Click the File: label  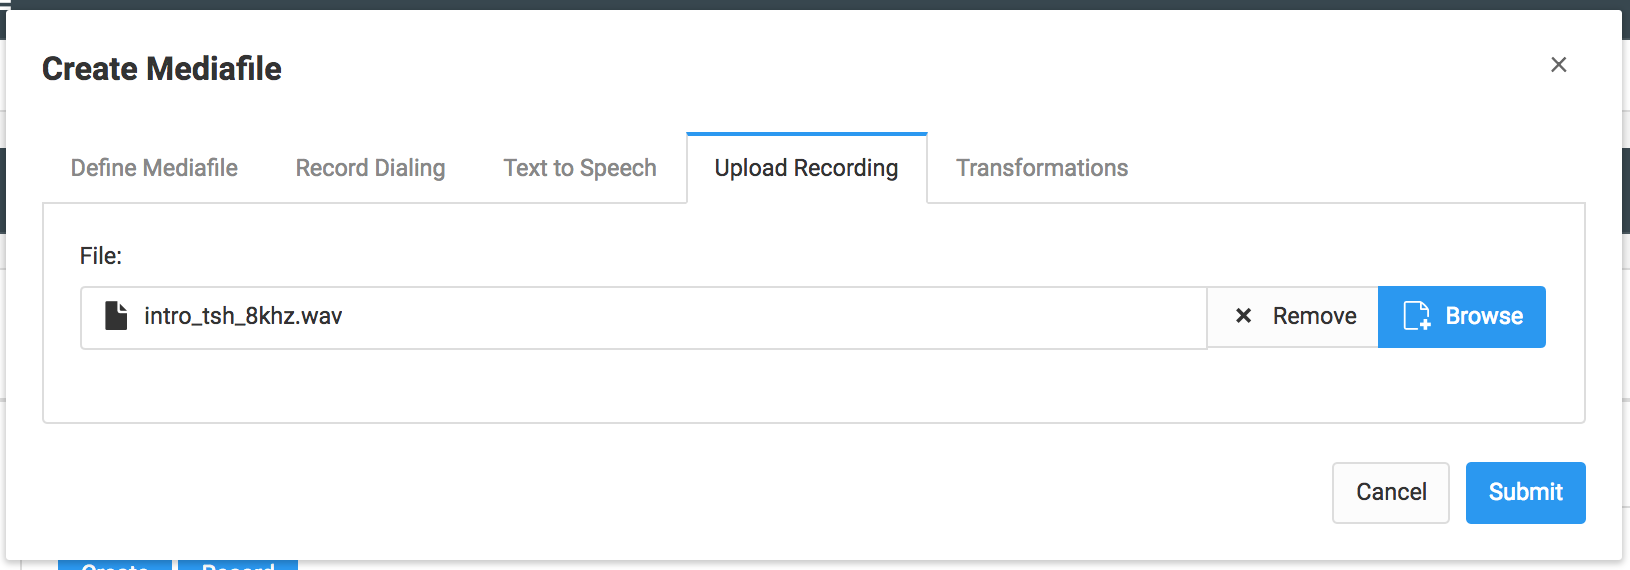click(x=101, y=256)
